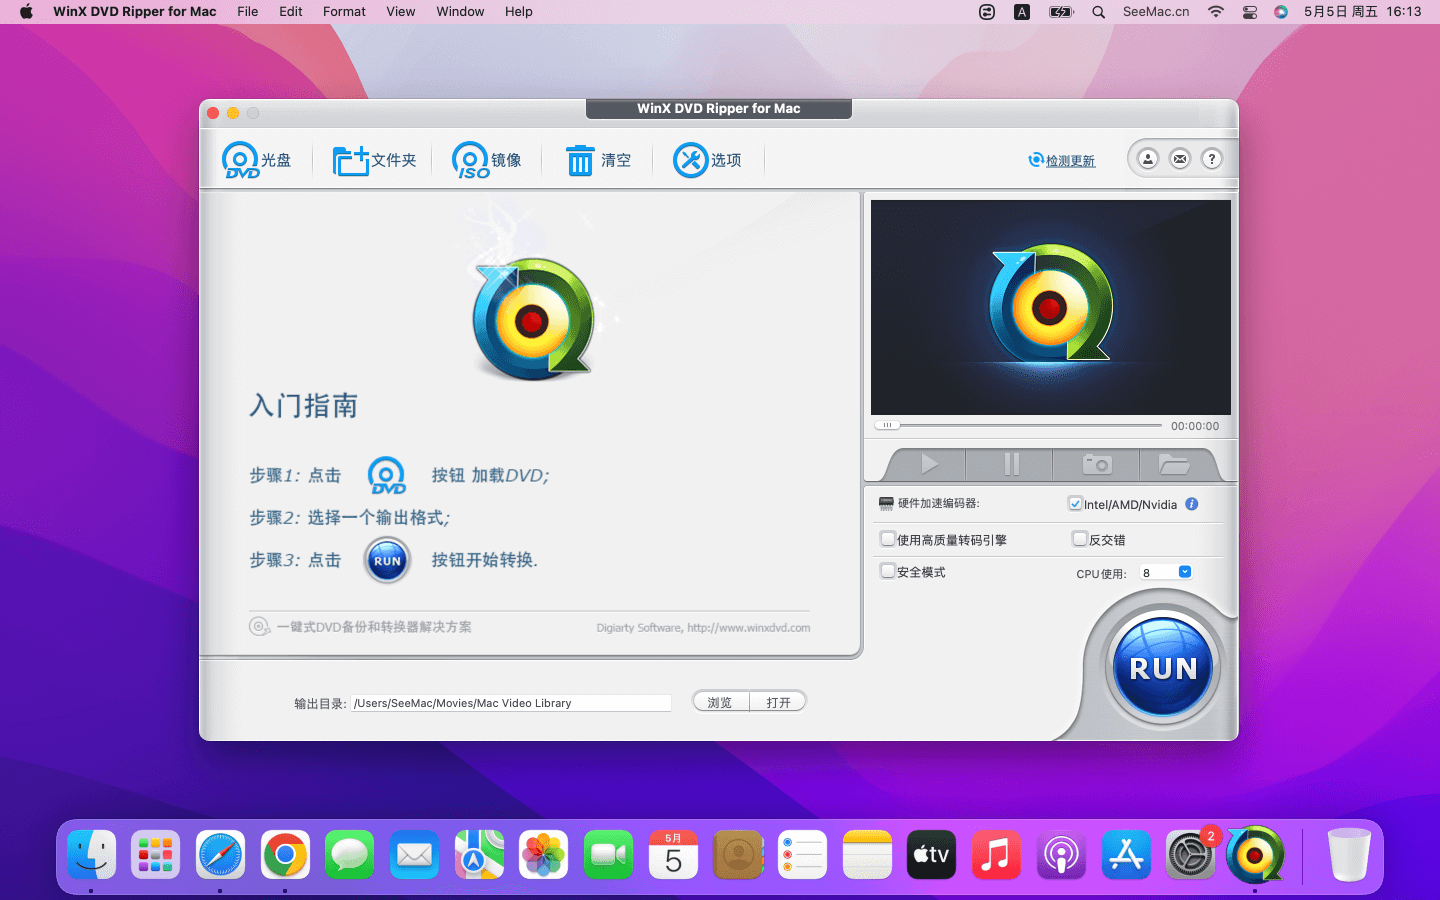Open the Format menu

(344, 12)
